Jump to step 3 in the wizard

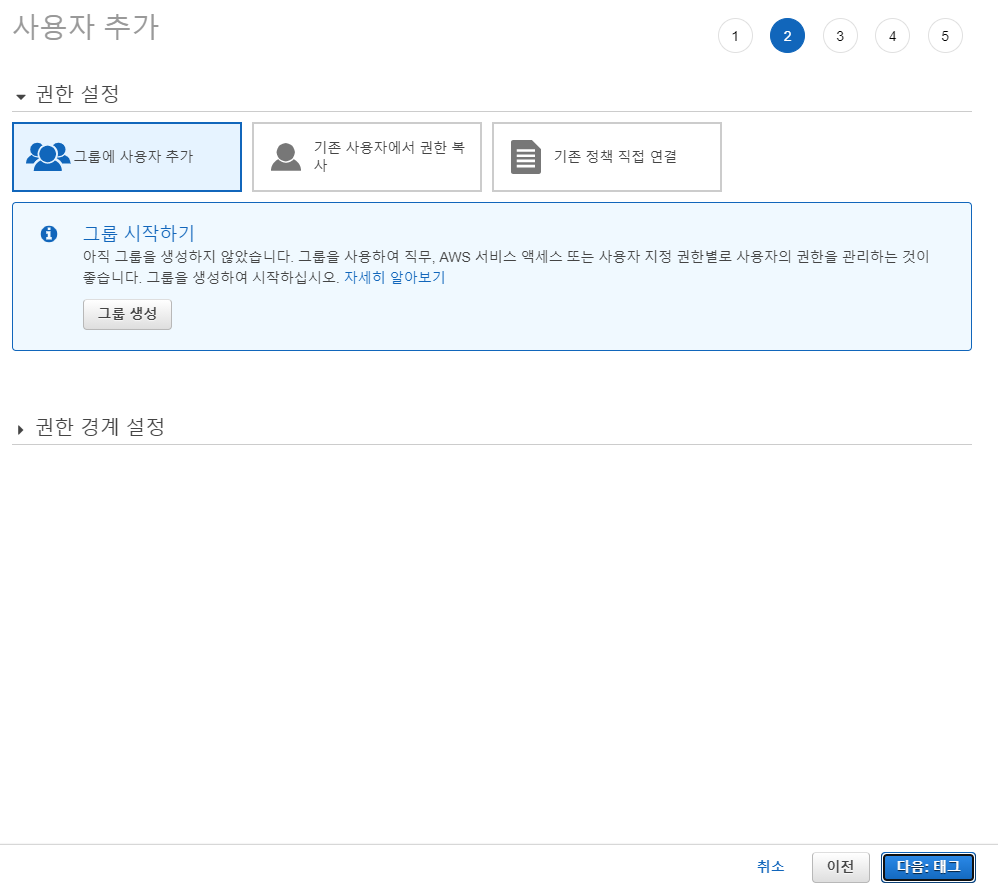(840, 36)
